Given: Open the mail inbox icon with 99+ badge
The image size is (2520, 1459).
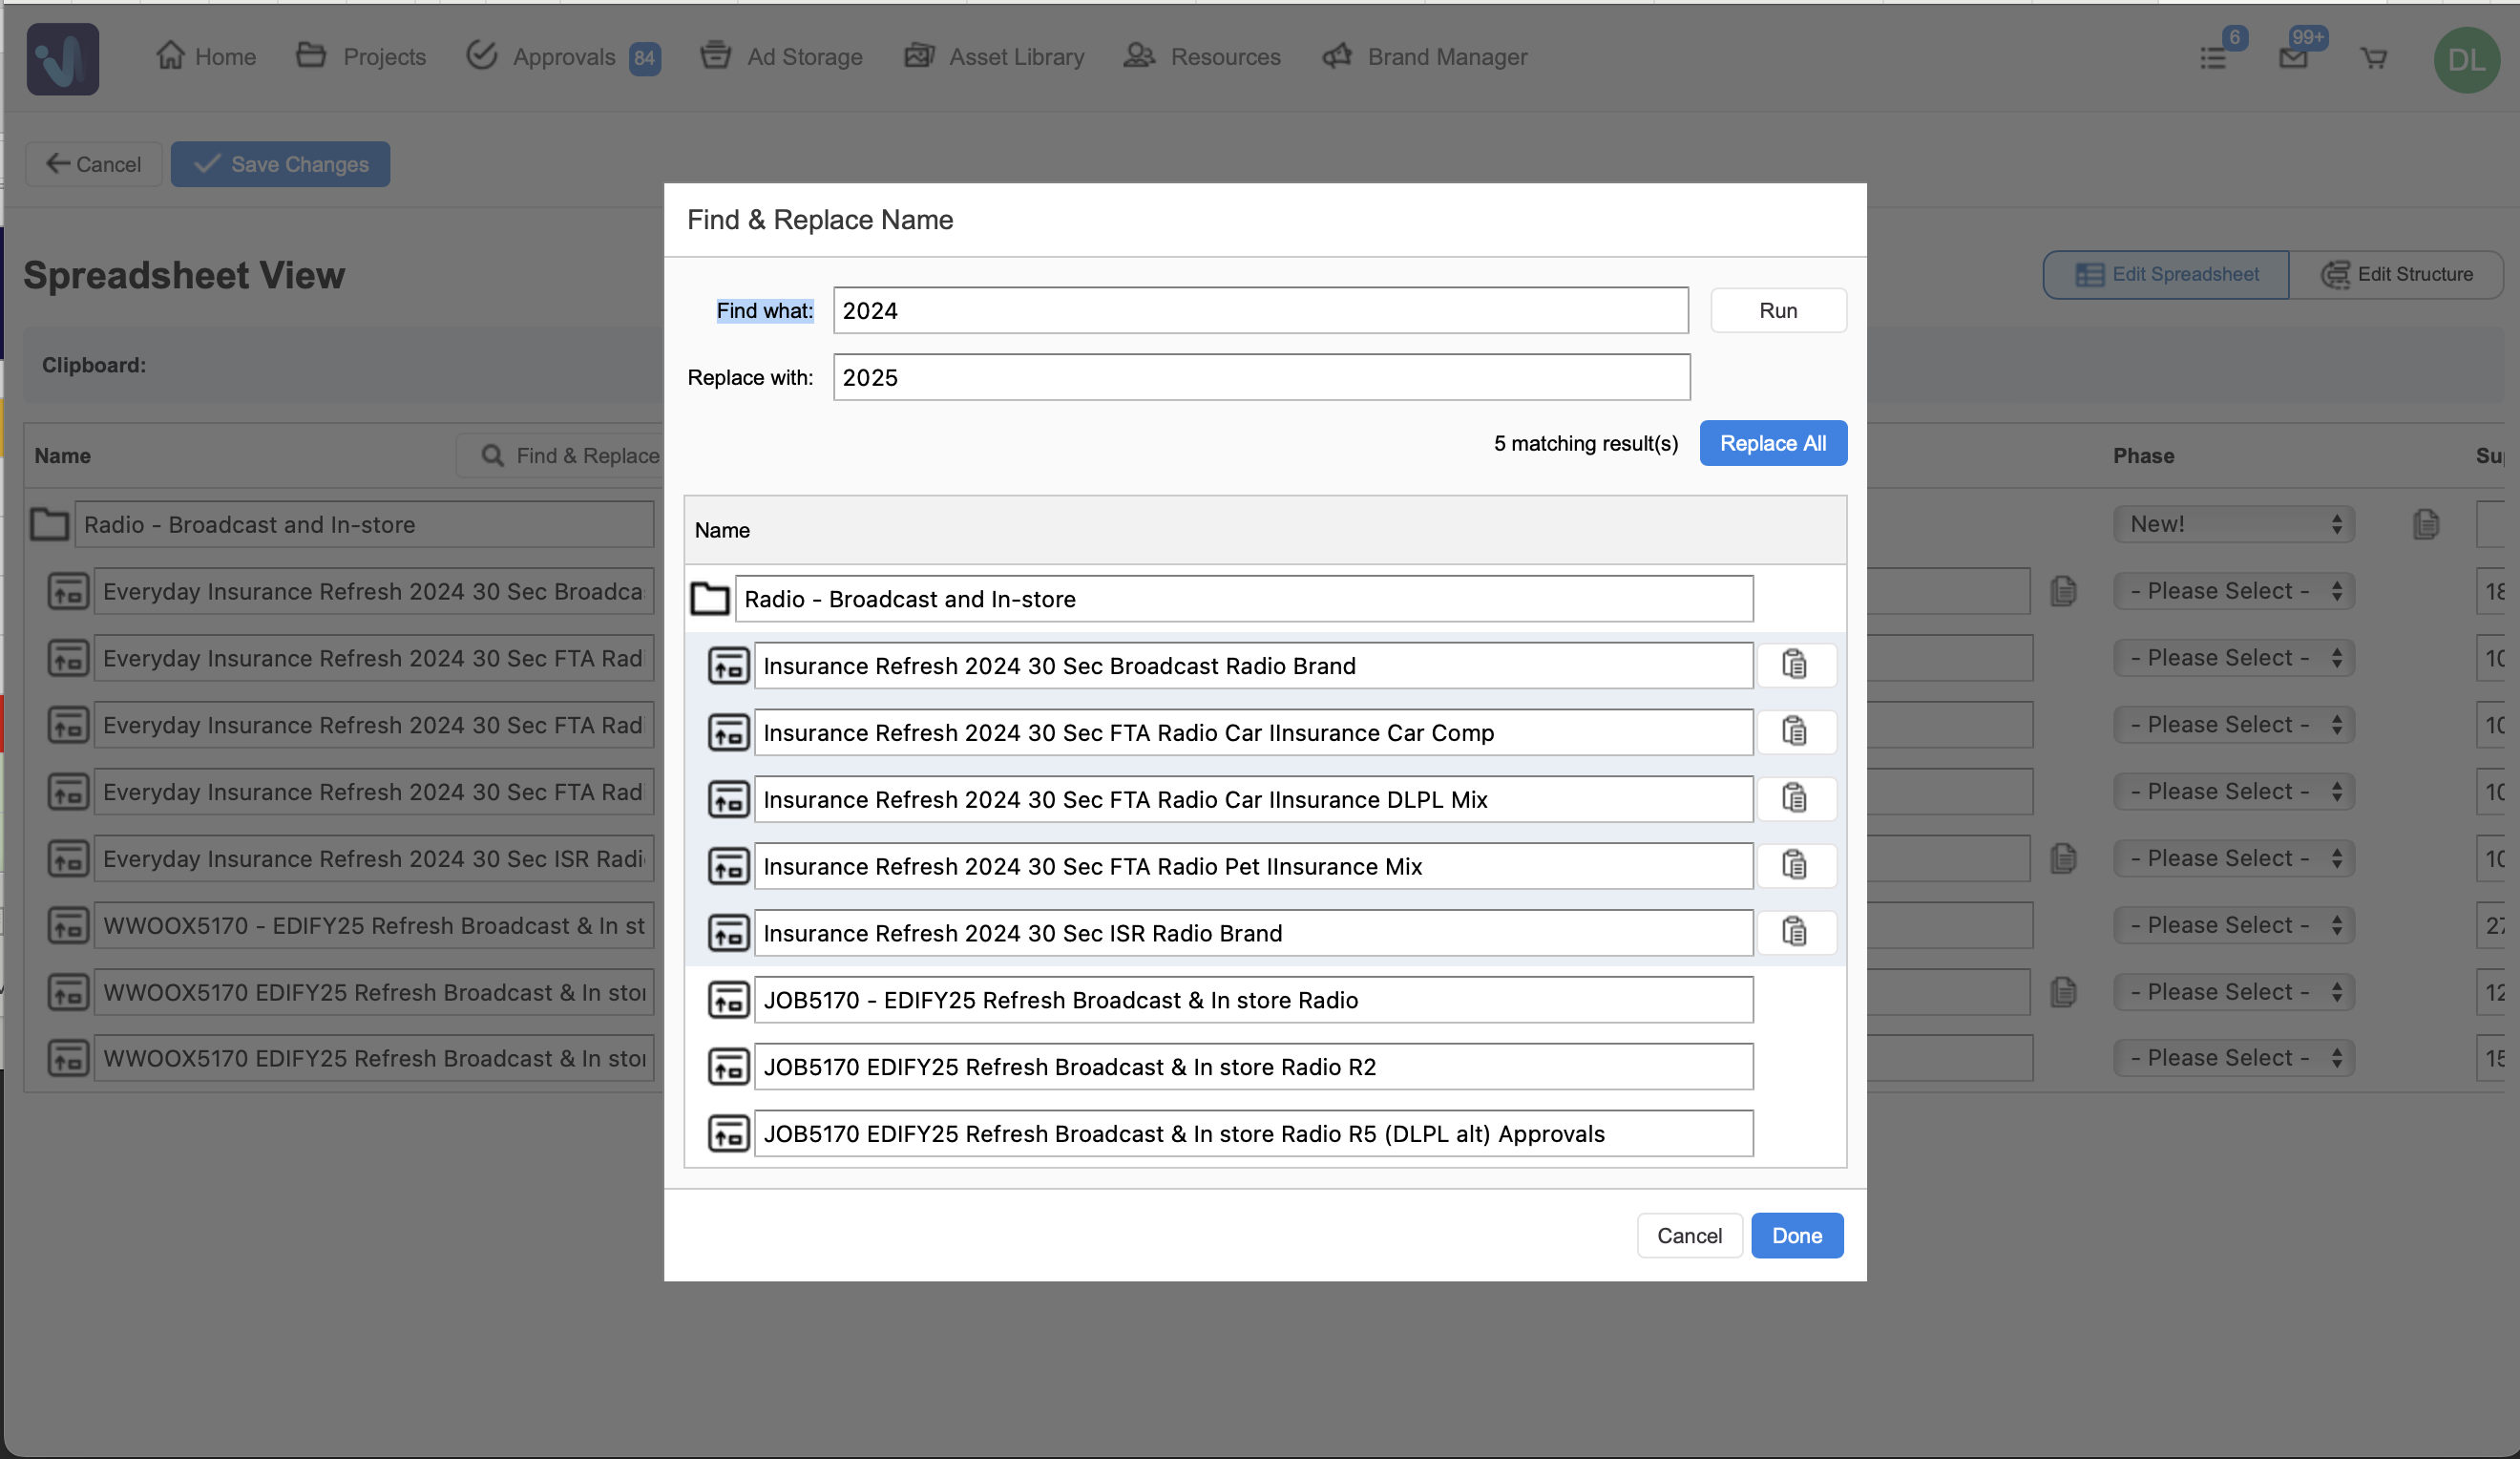Looking at the screenshot, I should pyautogui.click(x=2293, y=58).
